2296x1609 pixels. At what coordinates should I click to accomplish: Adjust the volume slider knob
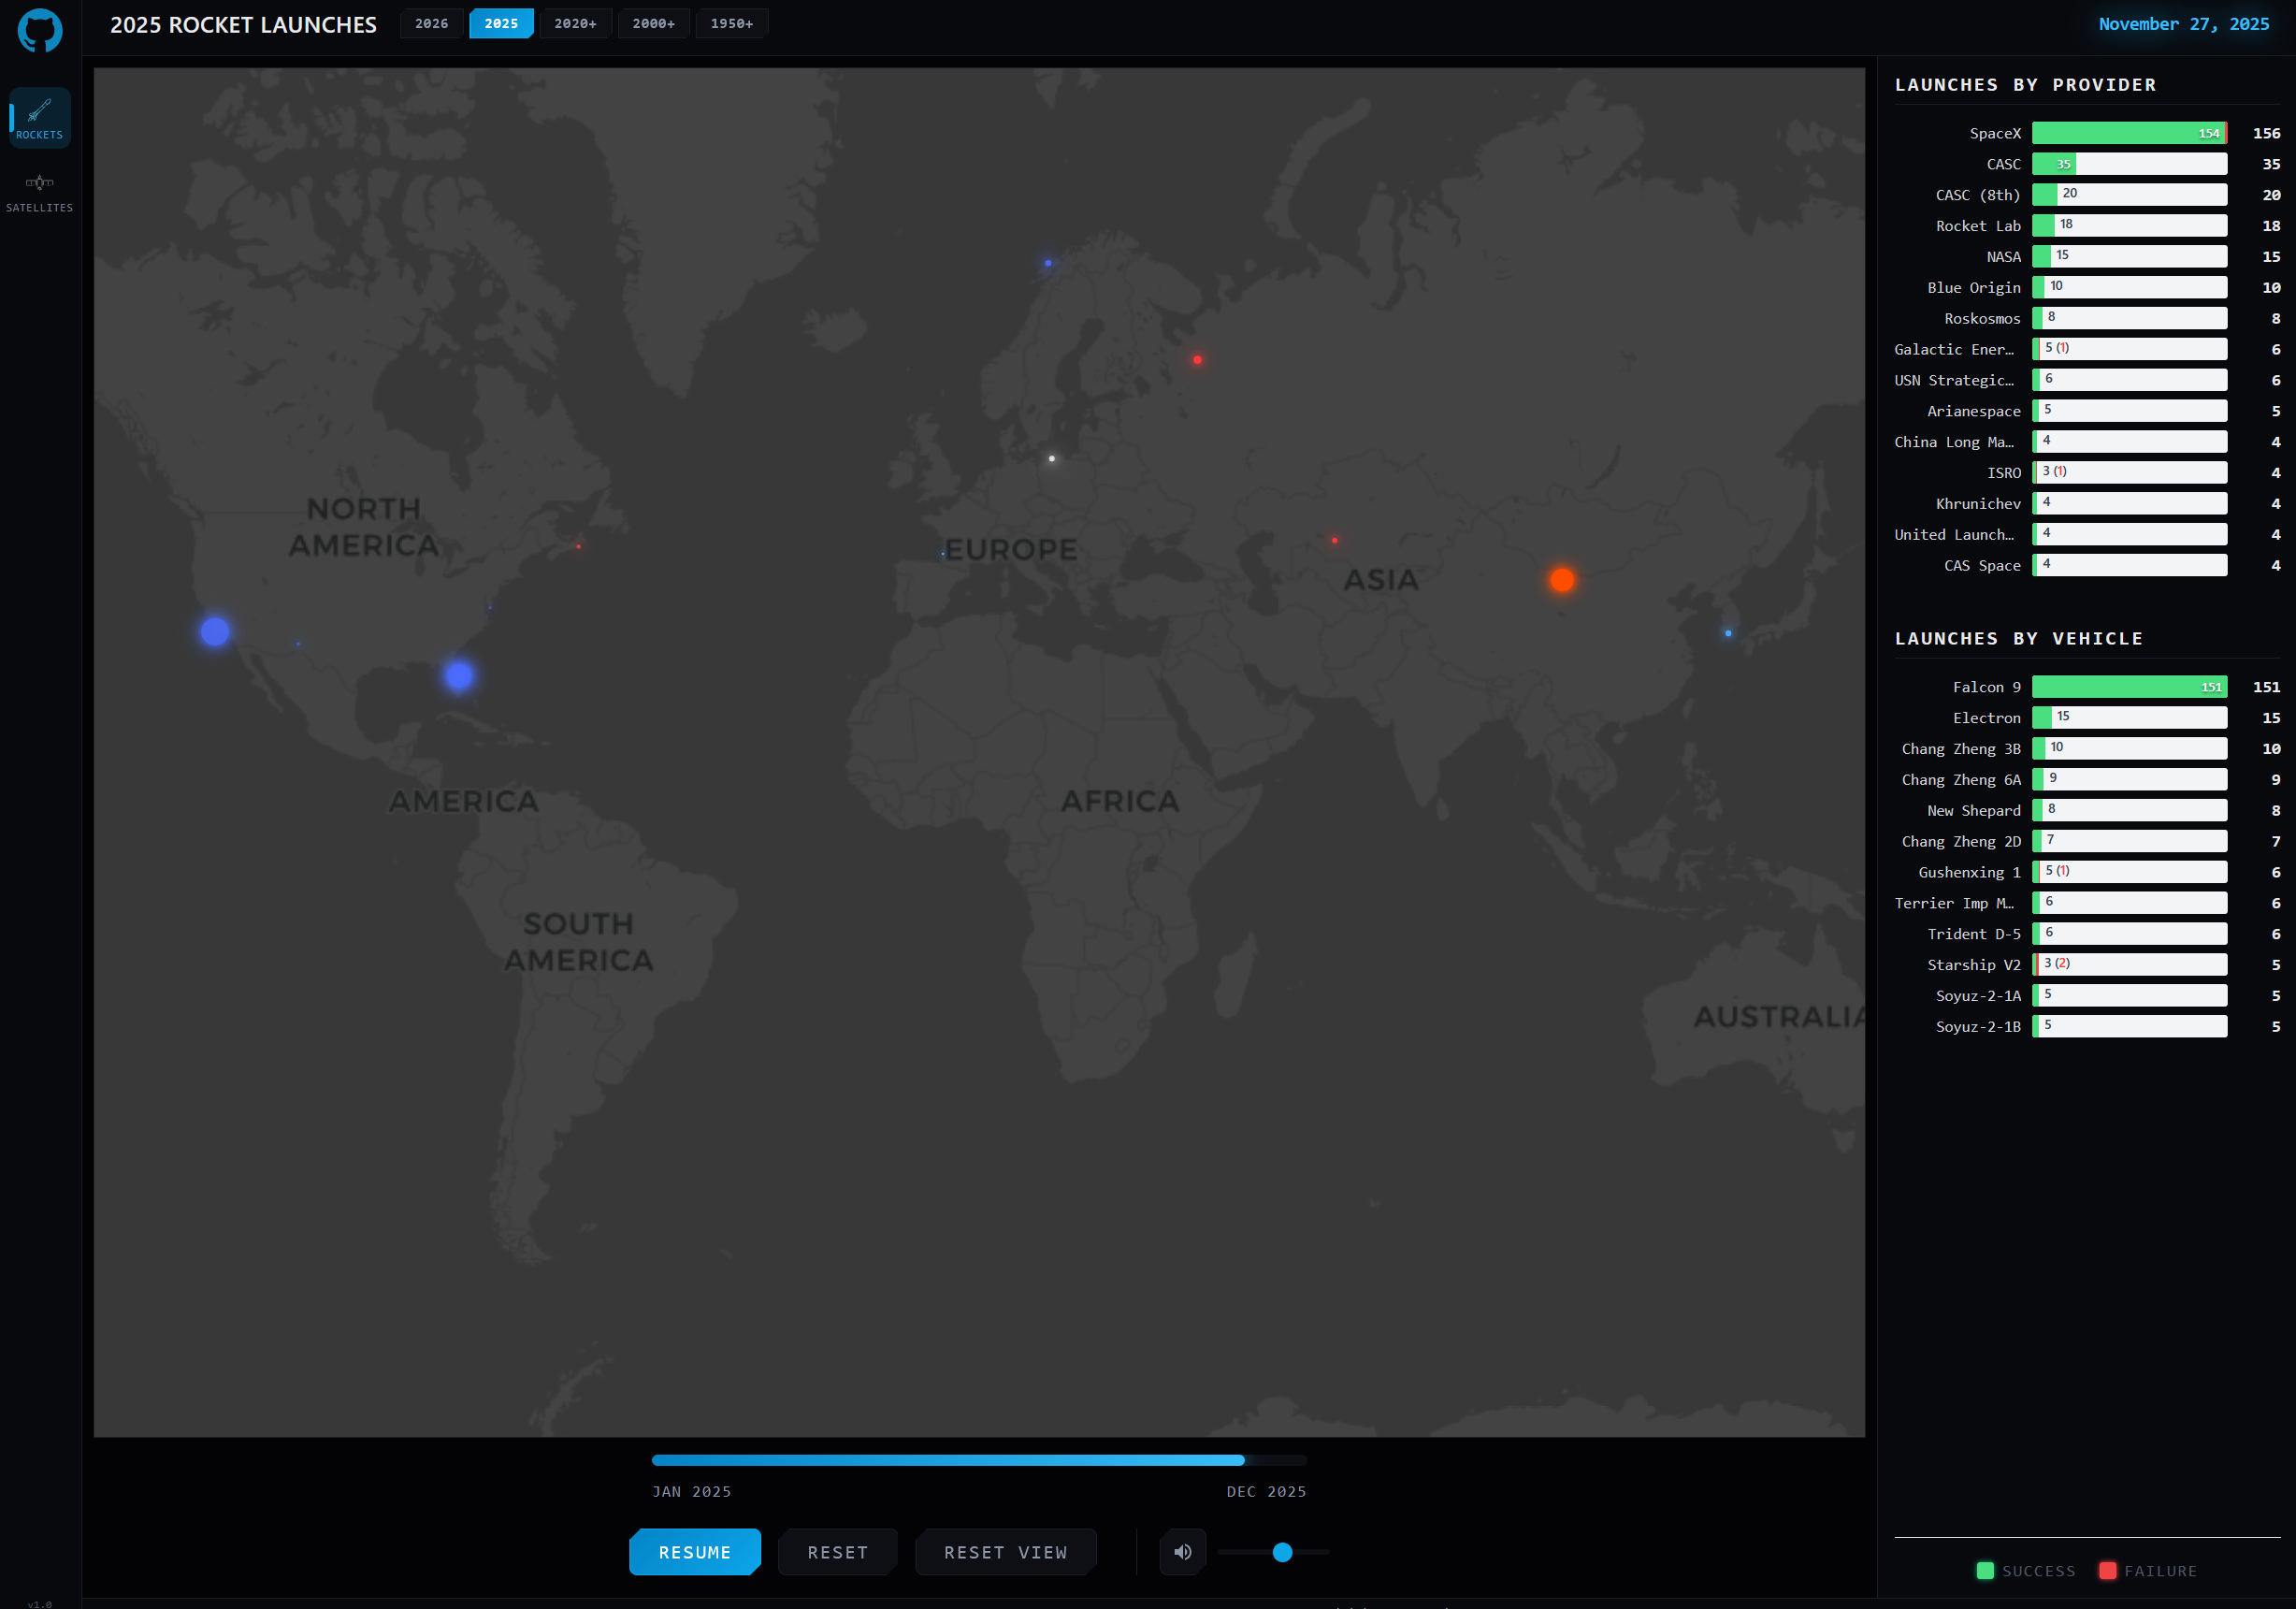[x=1282, y=1552]
